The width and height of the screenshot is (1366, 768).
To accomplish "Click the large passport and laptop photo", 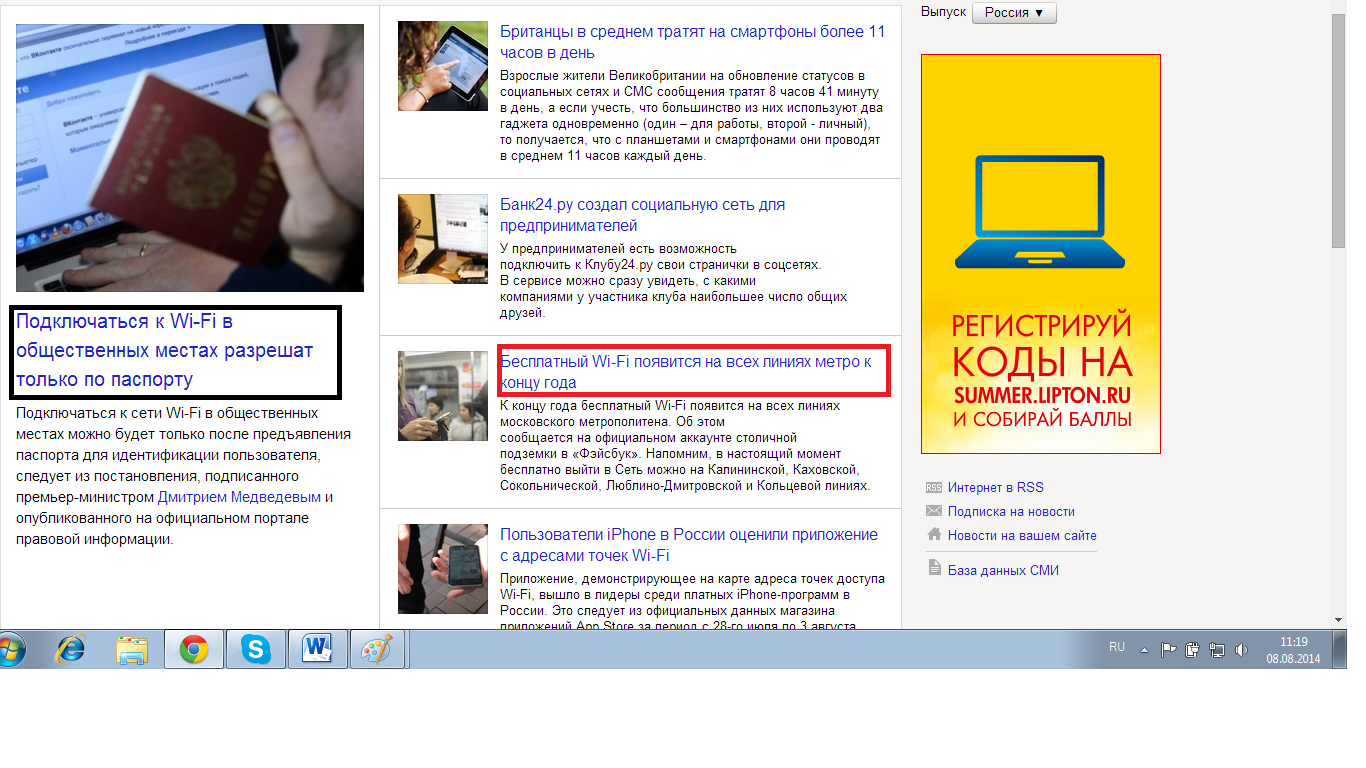I will pyautogui.click(x=190, y=157).
